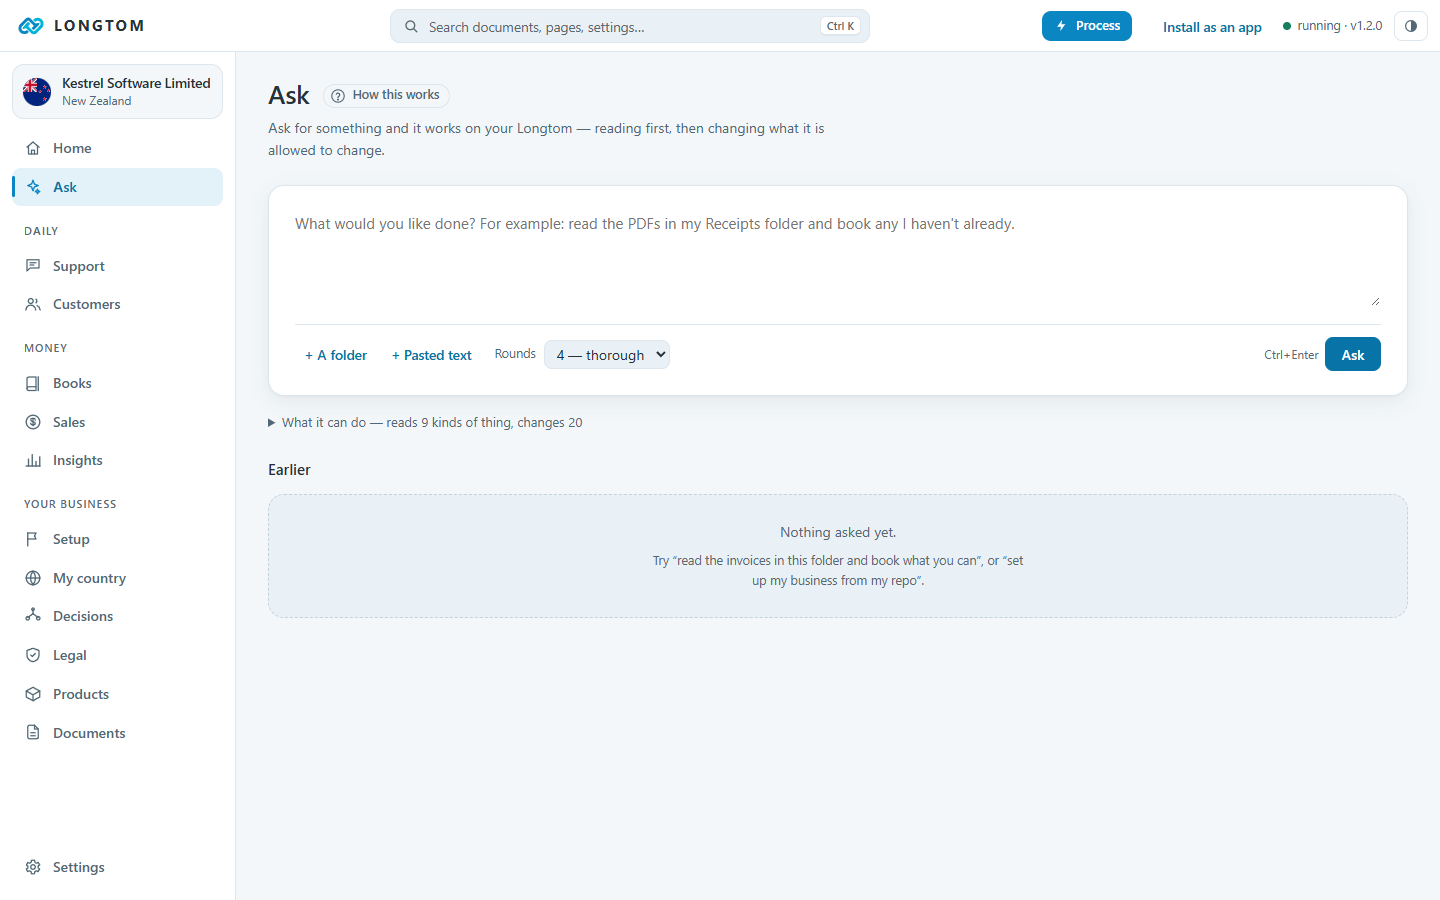Click the Settings gear icon
This screenshot has width=1440, height=900.
[x=33, y=867]
